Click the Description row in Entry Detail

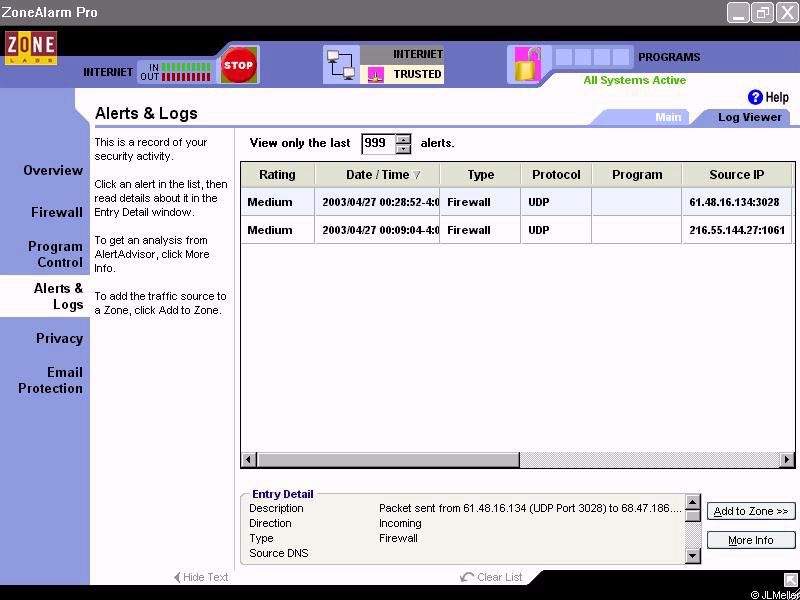click(465, 508)
